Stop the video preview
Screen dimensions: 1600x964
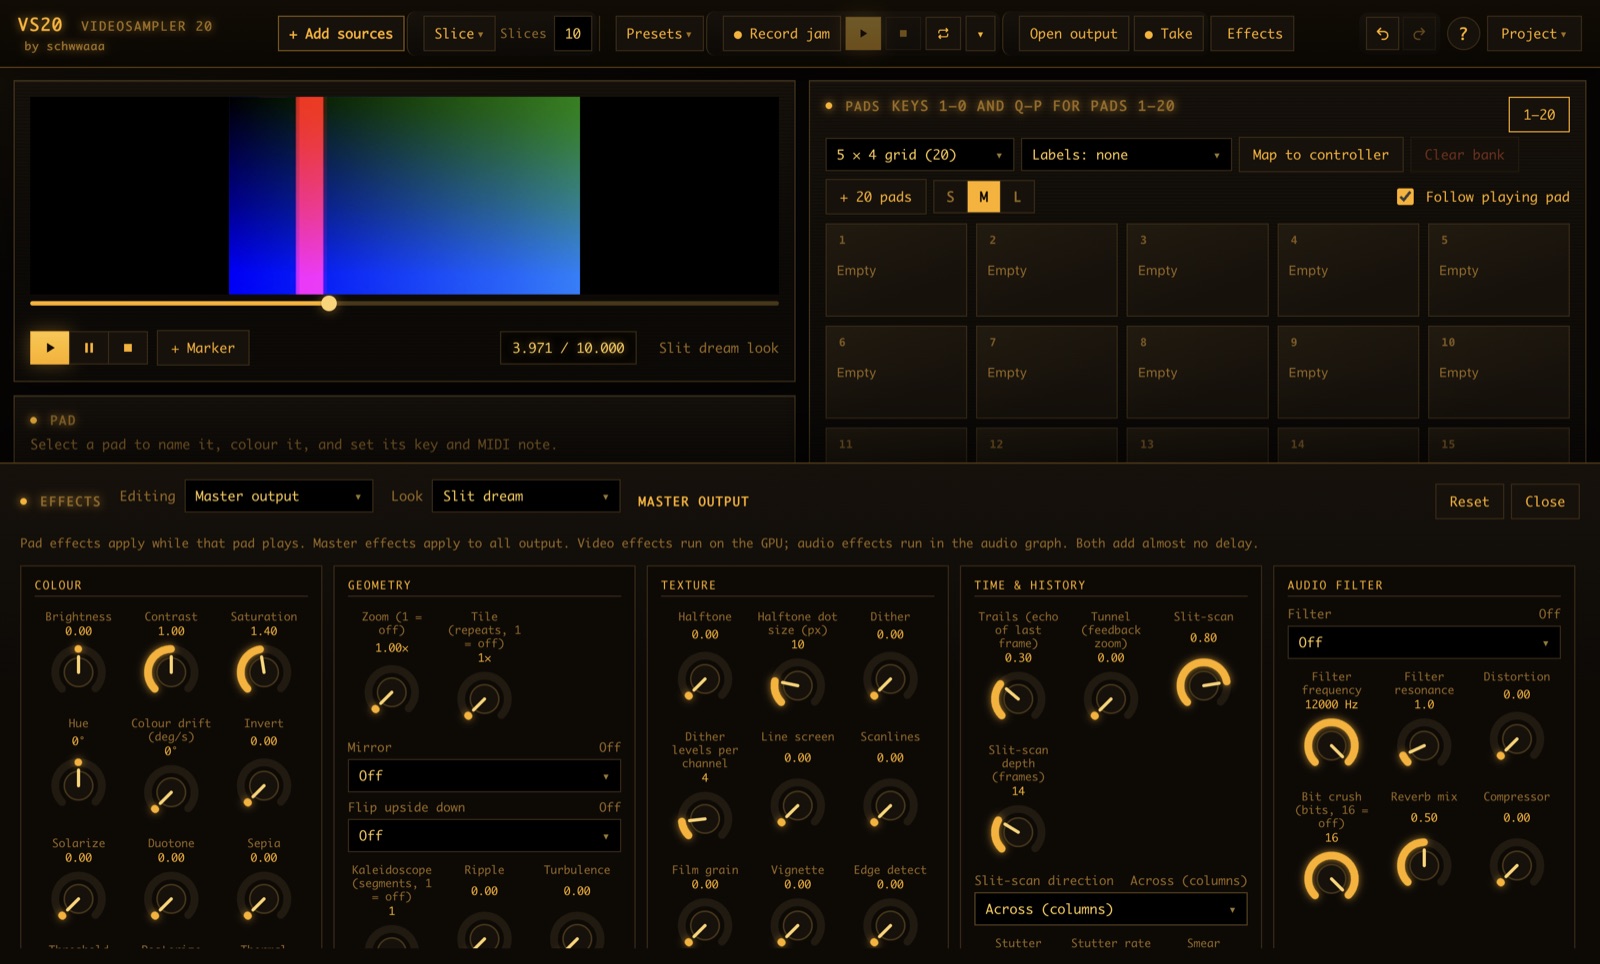pyautogui.click(x=128, y=348)
